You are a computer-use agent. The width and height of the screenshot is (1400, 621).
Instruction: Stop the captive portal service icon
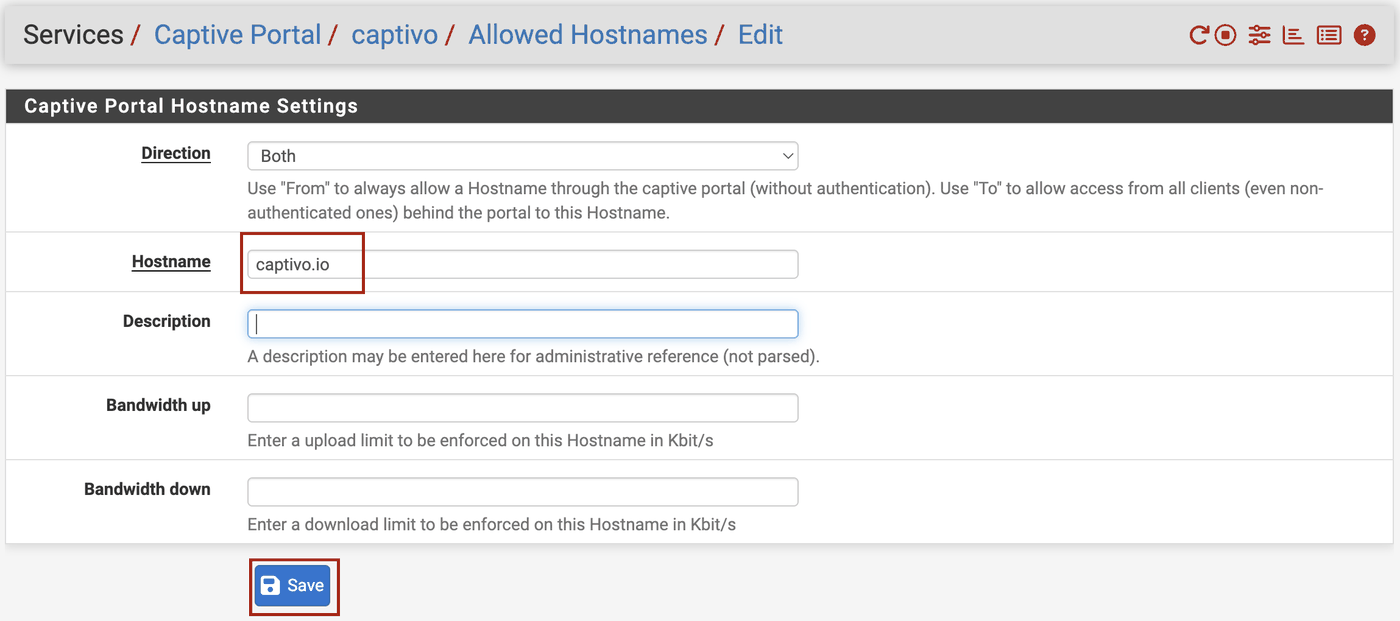pos(1226,35)
